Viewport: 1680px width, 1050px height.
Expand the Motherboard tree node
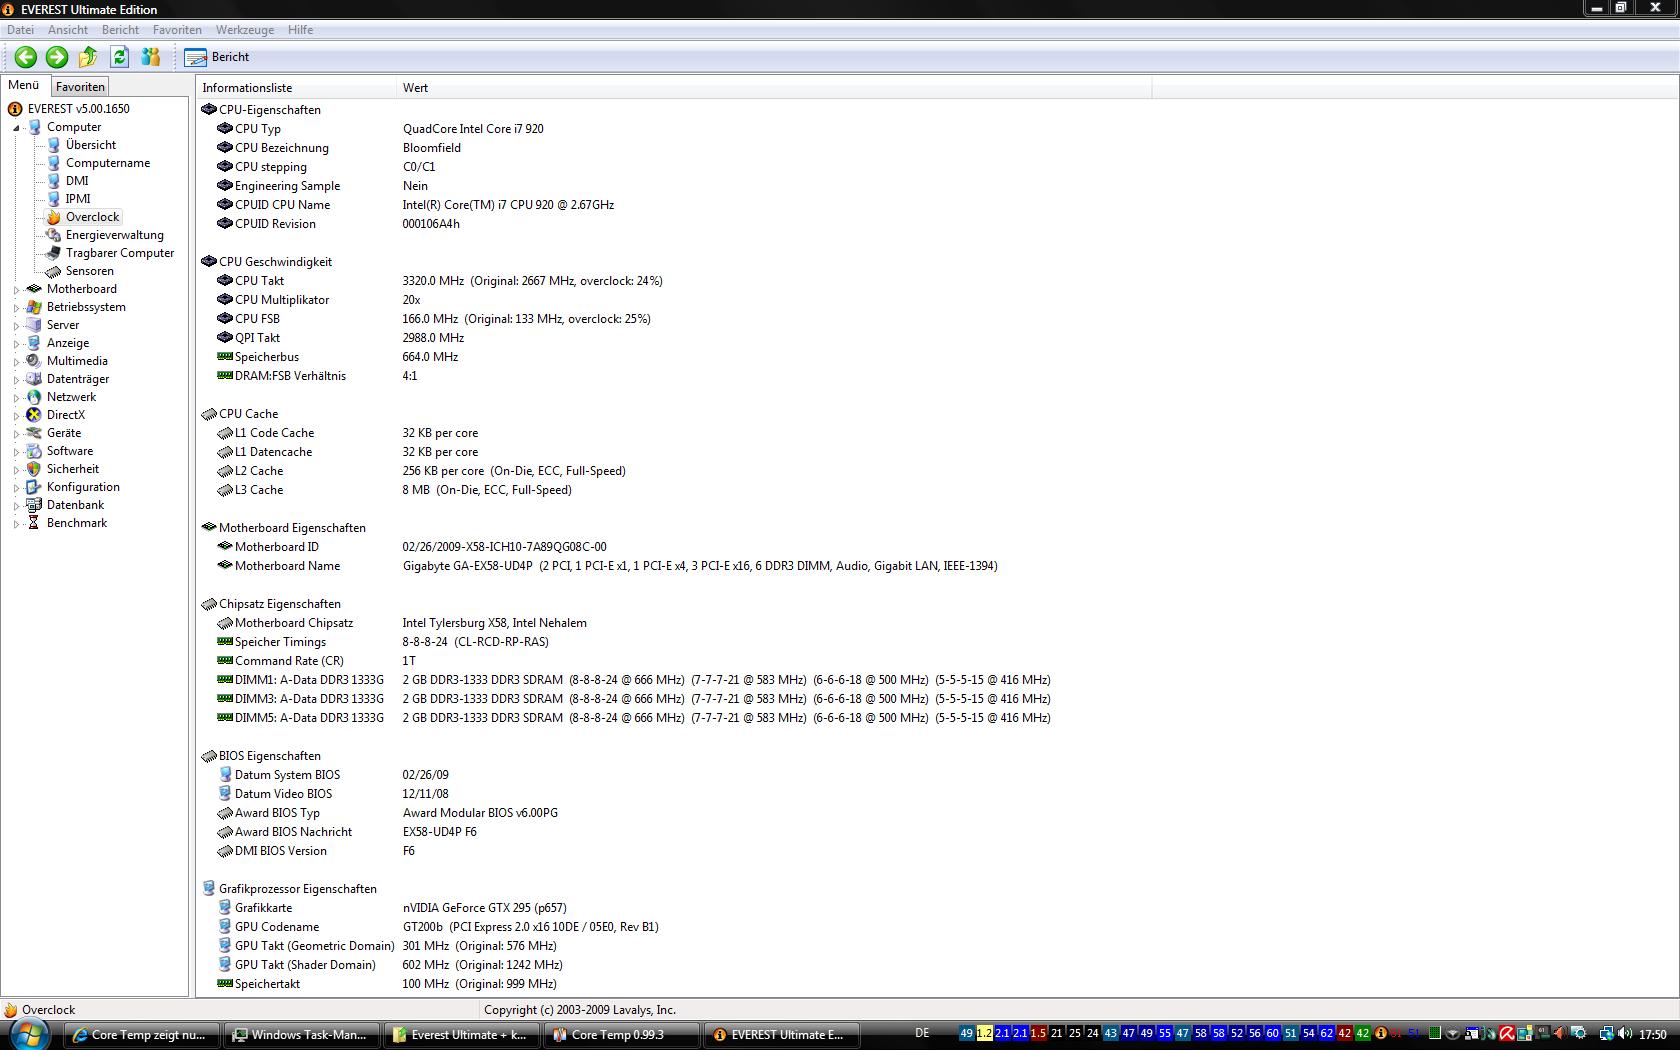pyautogui.click(x=16, y=290)
